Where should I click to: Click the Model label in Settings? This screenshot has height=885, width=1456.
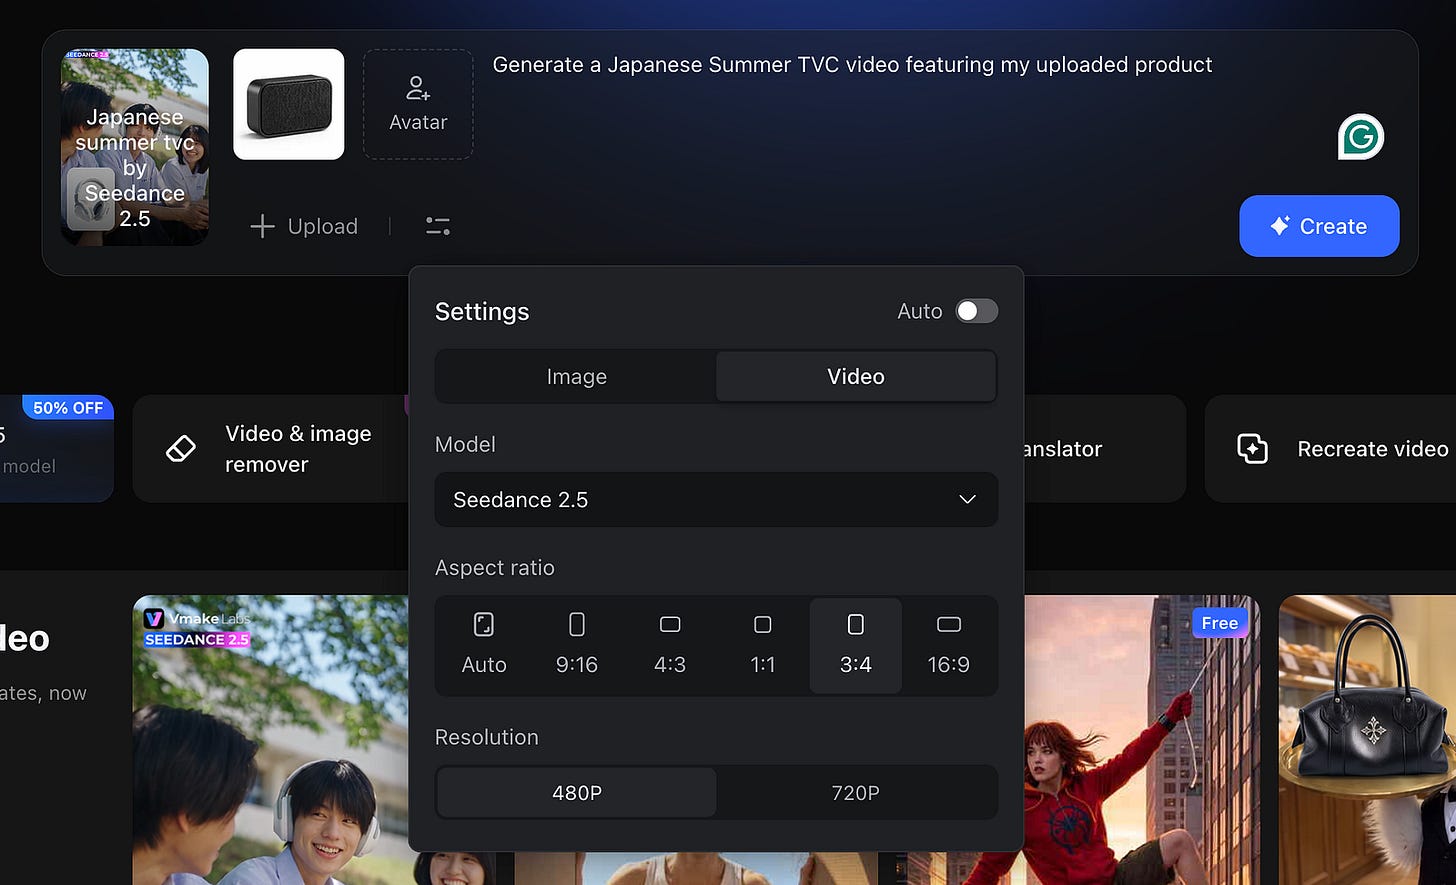(x=465, y=444)
